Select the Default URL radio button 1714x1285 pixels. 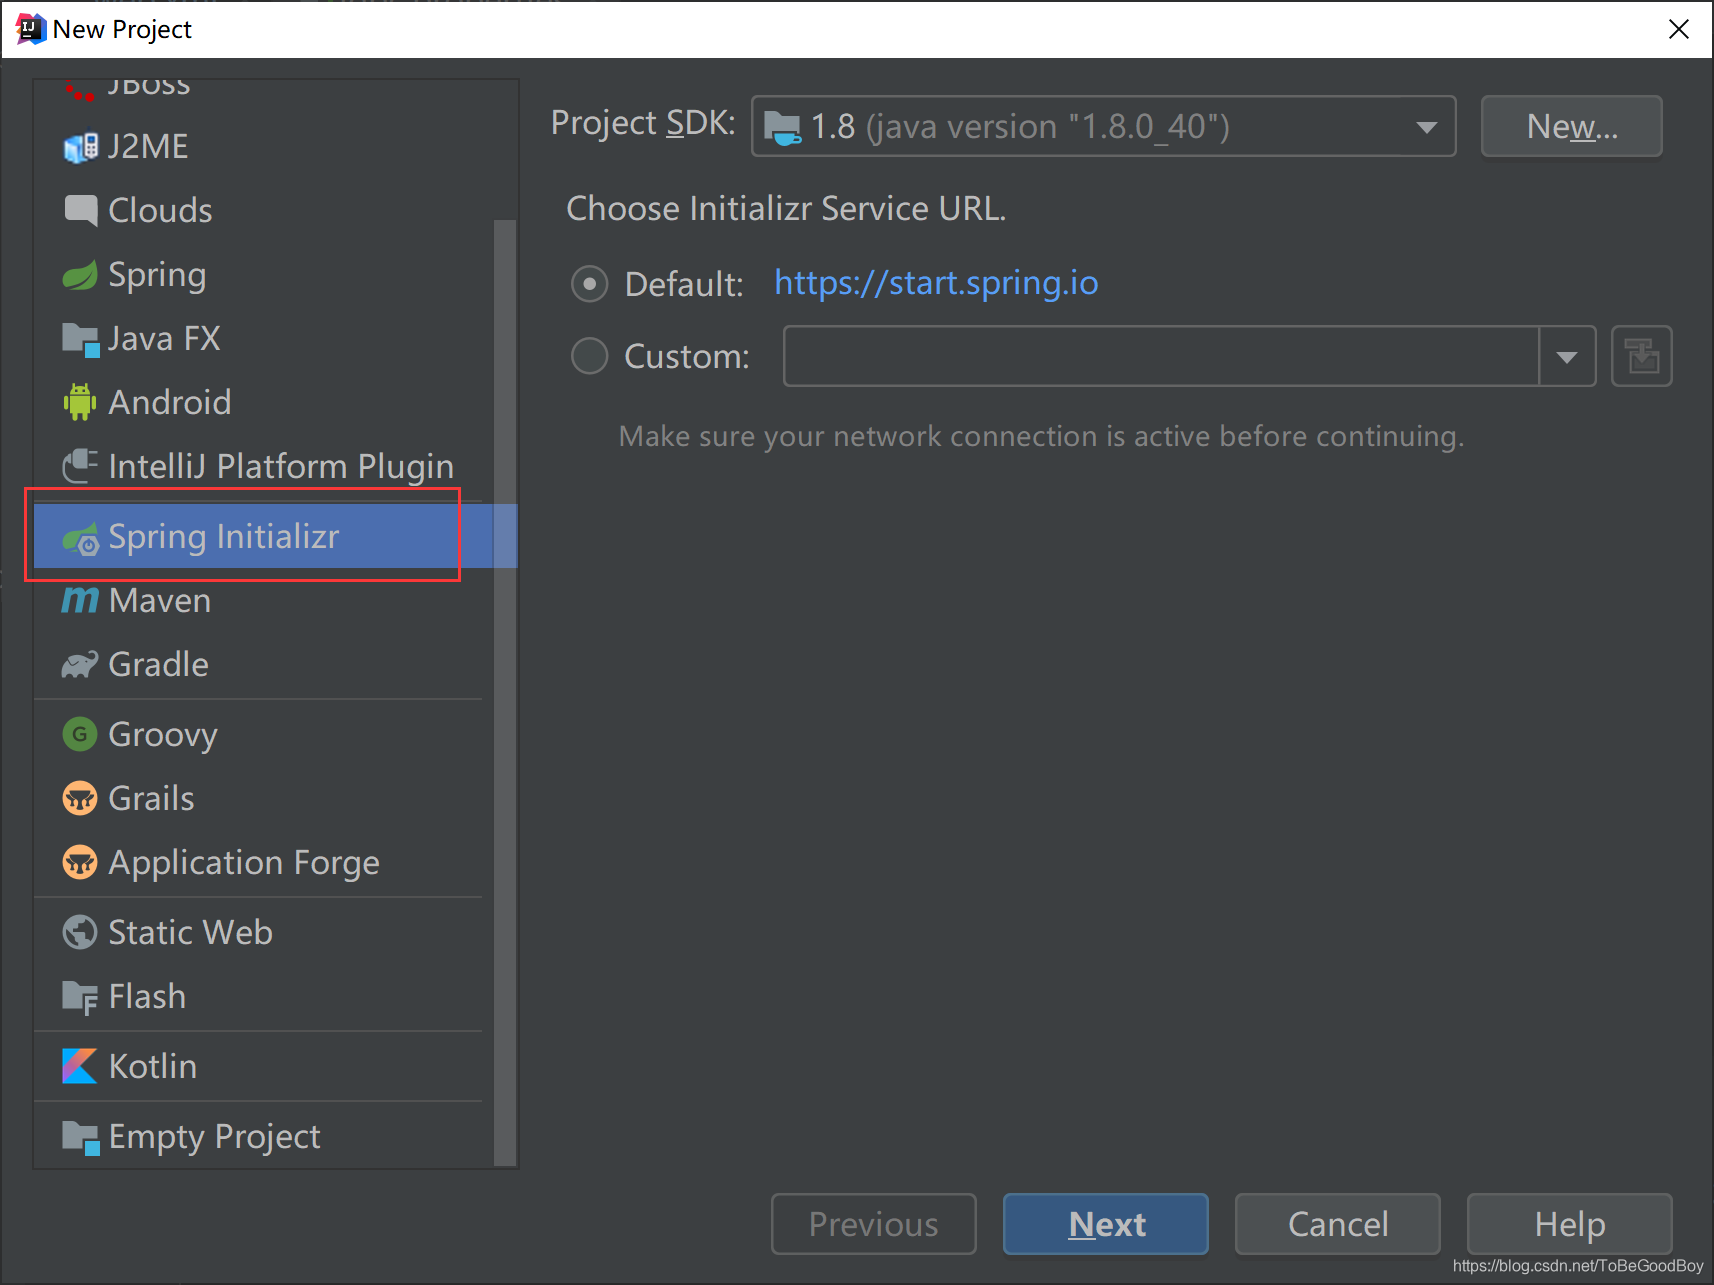point(590,284)
